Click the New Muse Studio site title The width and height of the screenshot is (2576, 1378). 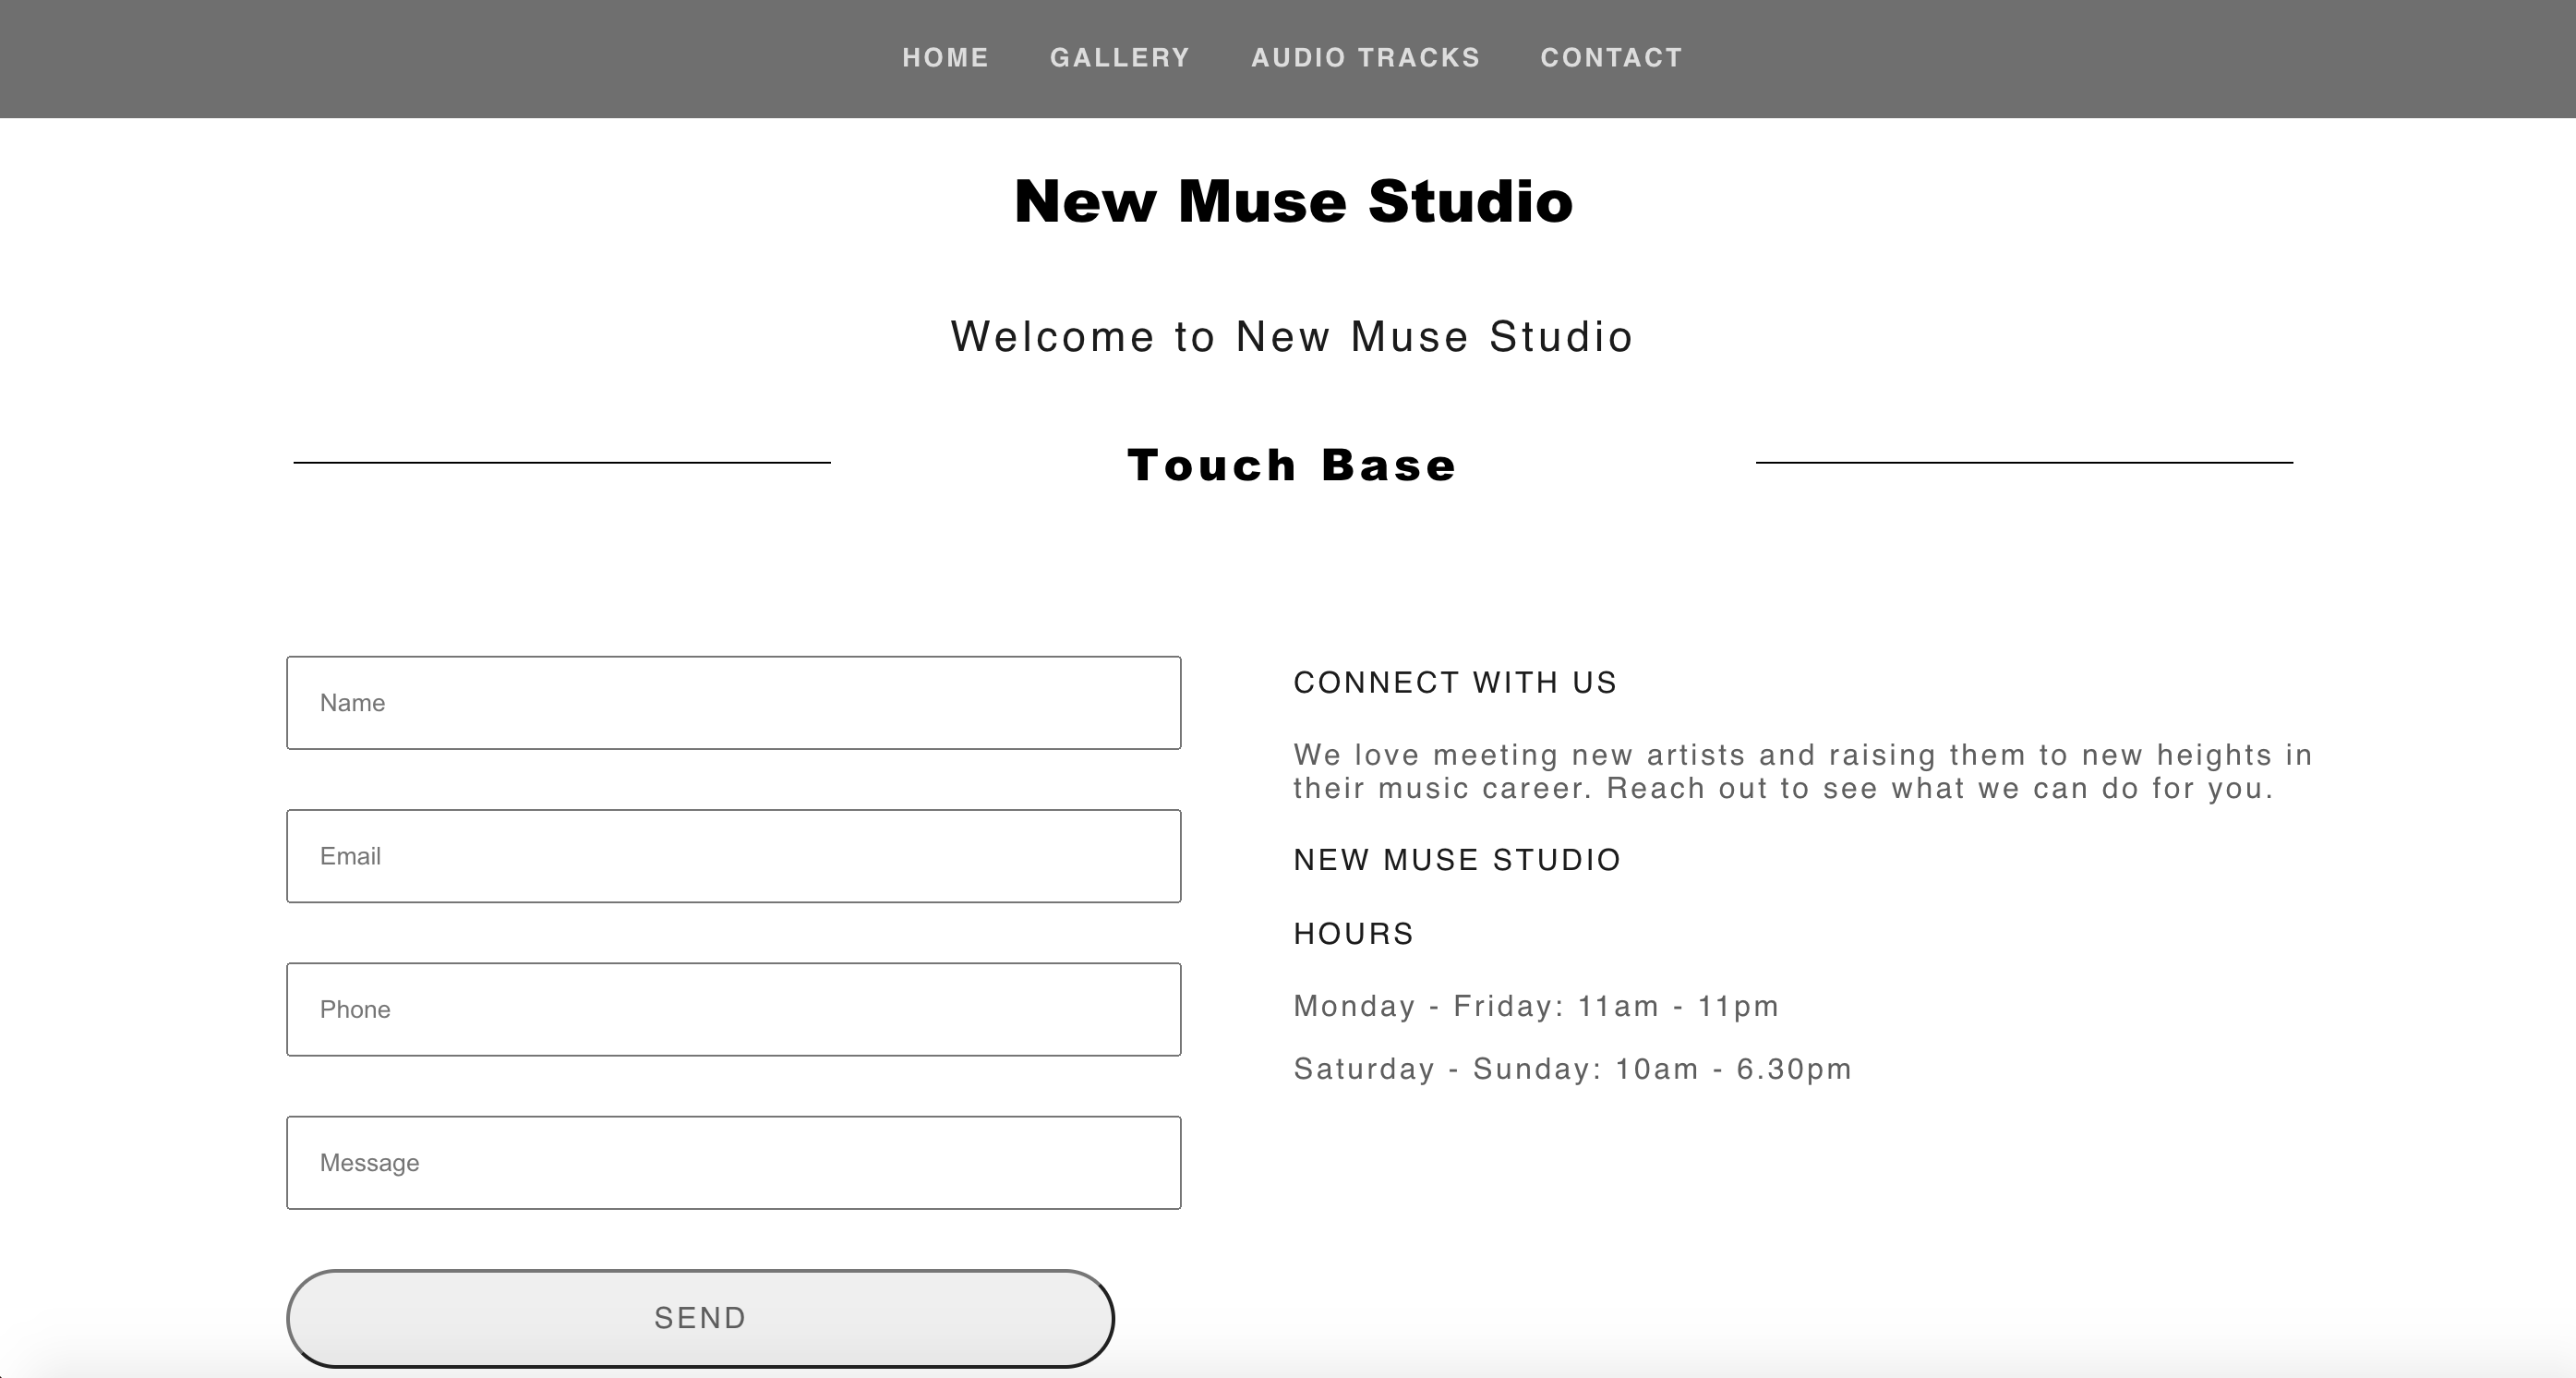coord(1293,201)
